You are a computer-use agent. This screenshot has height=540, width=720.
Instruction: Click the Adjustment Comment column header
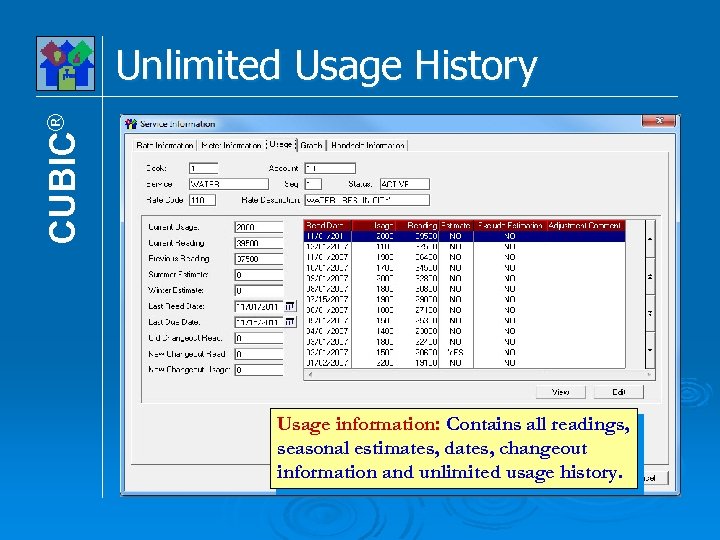586,225
